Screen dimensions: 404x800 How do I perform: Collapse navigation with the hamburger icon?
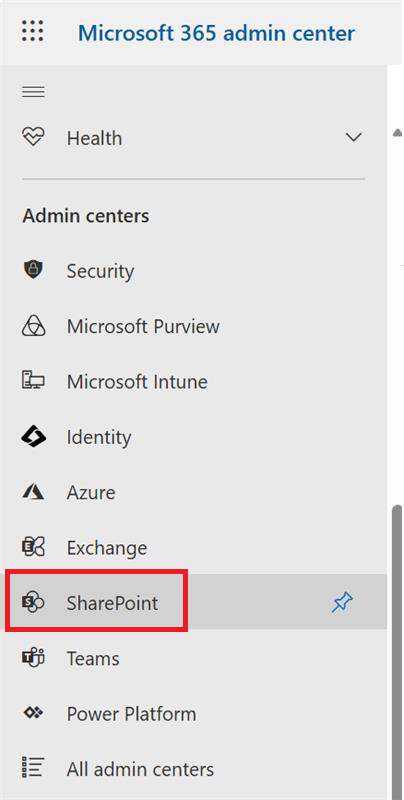33,92
